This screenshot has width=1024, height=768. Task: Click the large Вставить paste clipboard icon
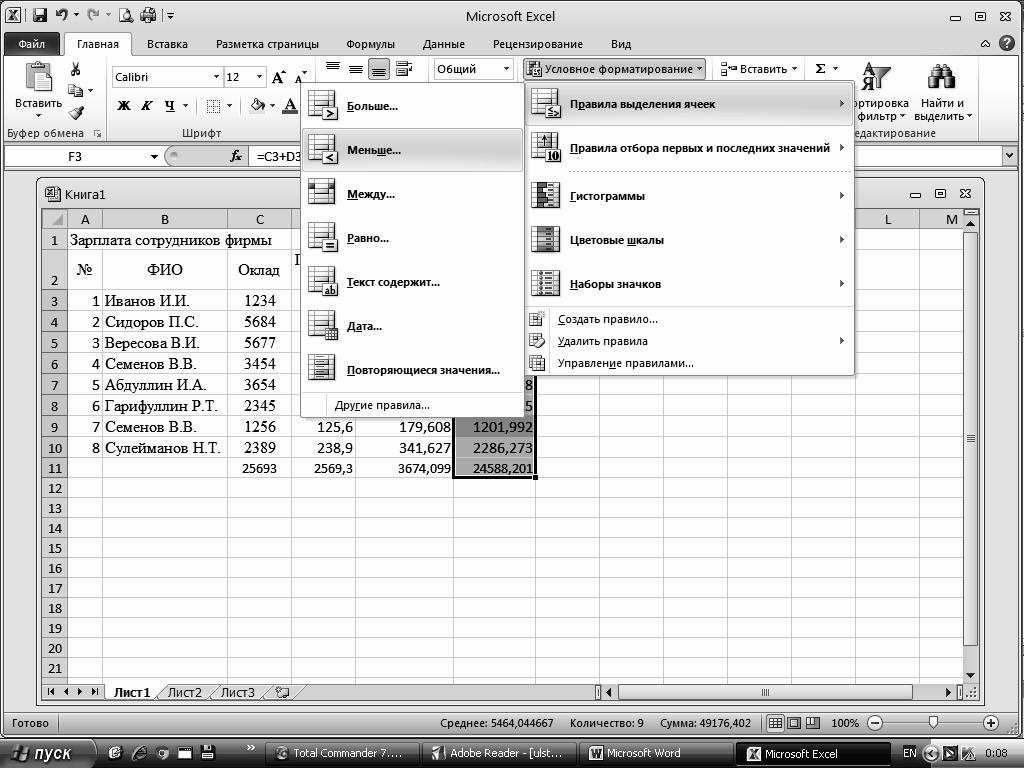(39, 77)
